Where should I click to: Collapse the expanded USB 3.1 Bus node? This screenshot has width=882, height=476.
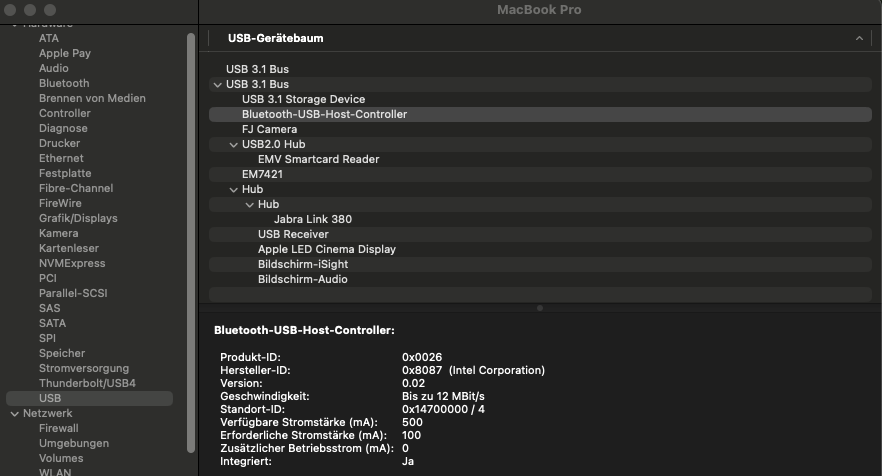[x=217, y=84]
